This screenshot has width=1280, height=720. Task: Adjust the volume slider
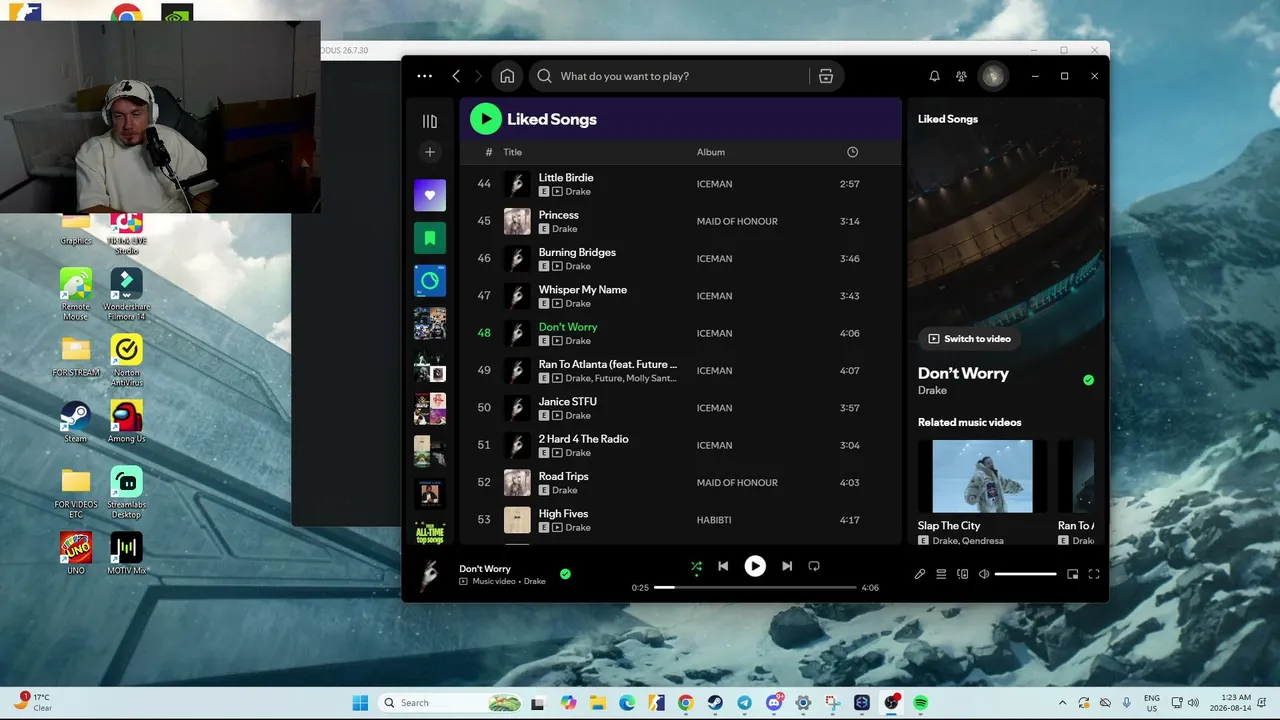(x=1026, y=574)
